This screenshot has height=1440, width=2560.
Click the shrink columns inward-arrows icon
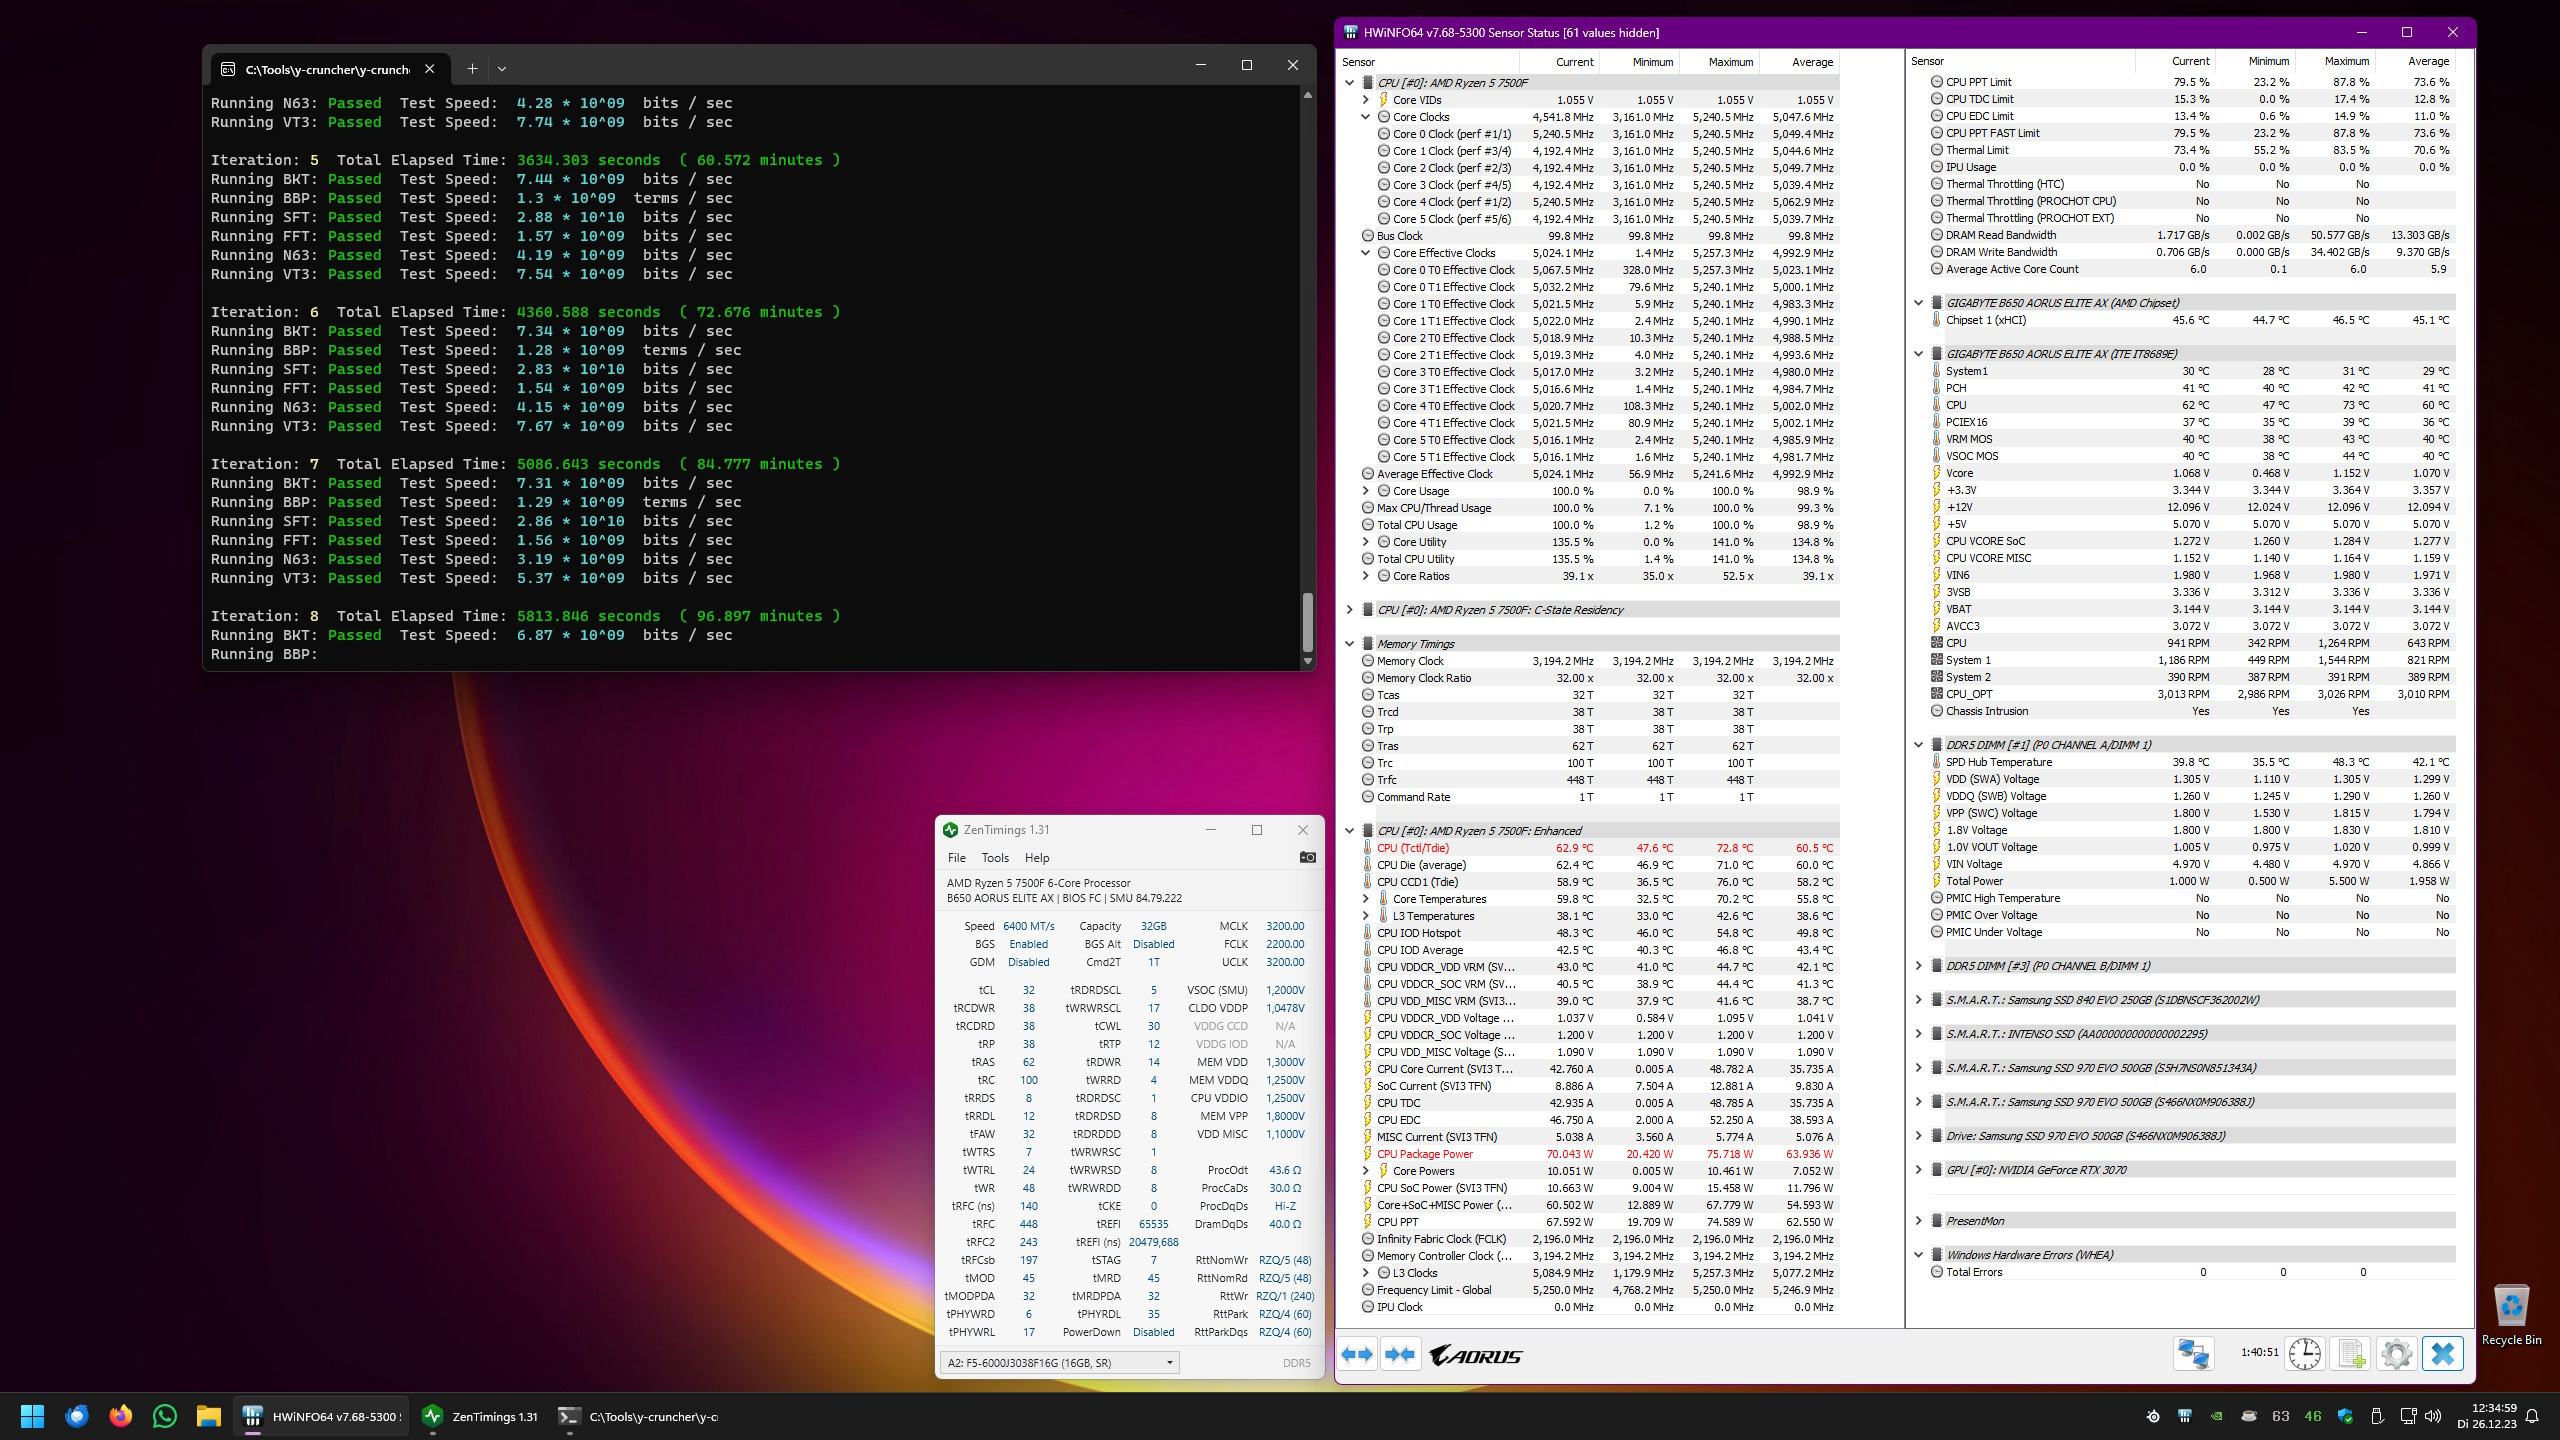coord(1400,1354)
